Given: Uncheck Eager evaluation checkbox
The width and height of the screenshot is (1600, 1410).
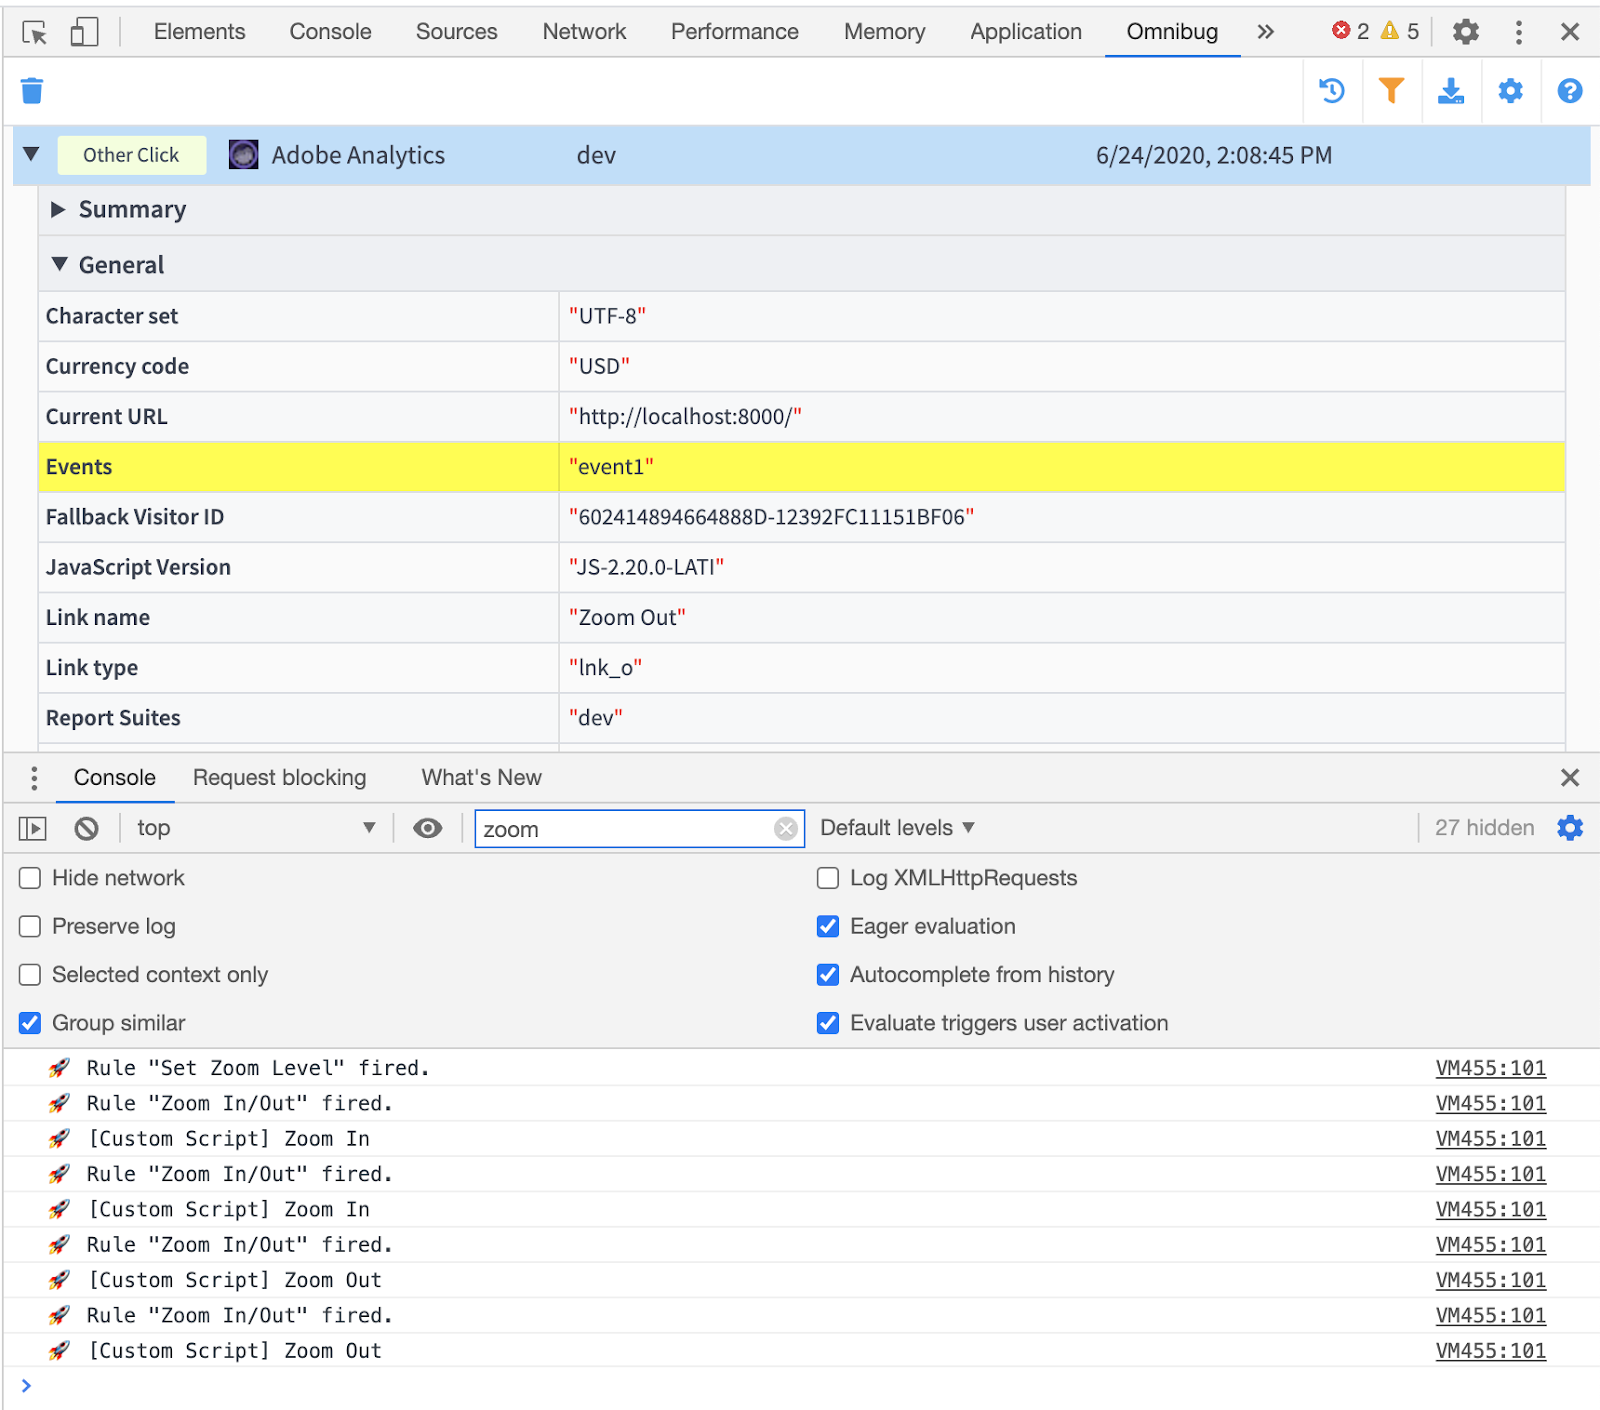Looking at the screenshot, I should pyautogui.click(x=828, y=926).
